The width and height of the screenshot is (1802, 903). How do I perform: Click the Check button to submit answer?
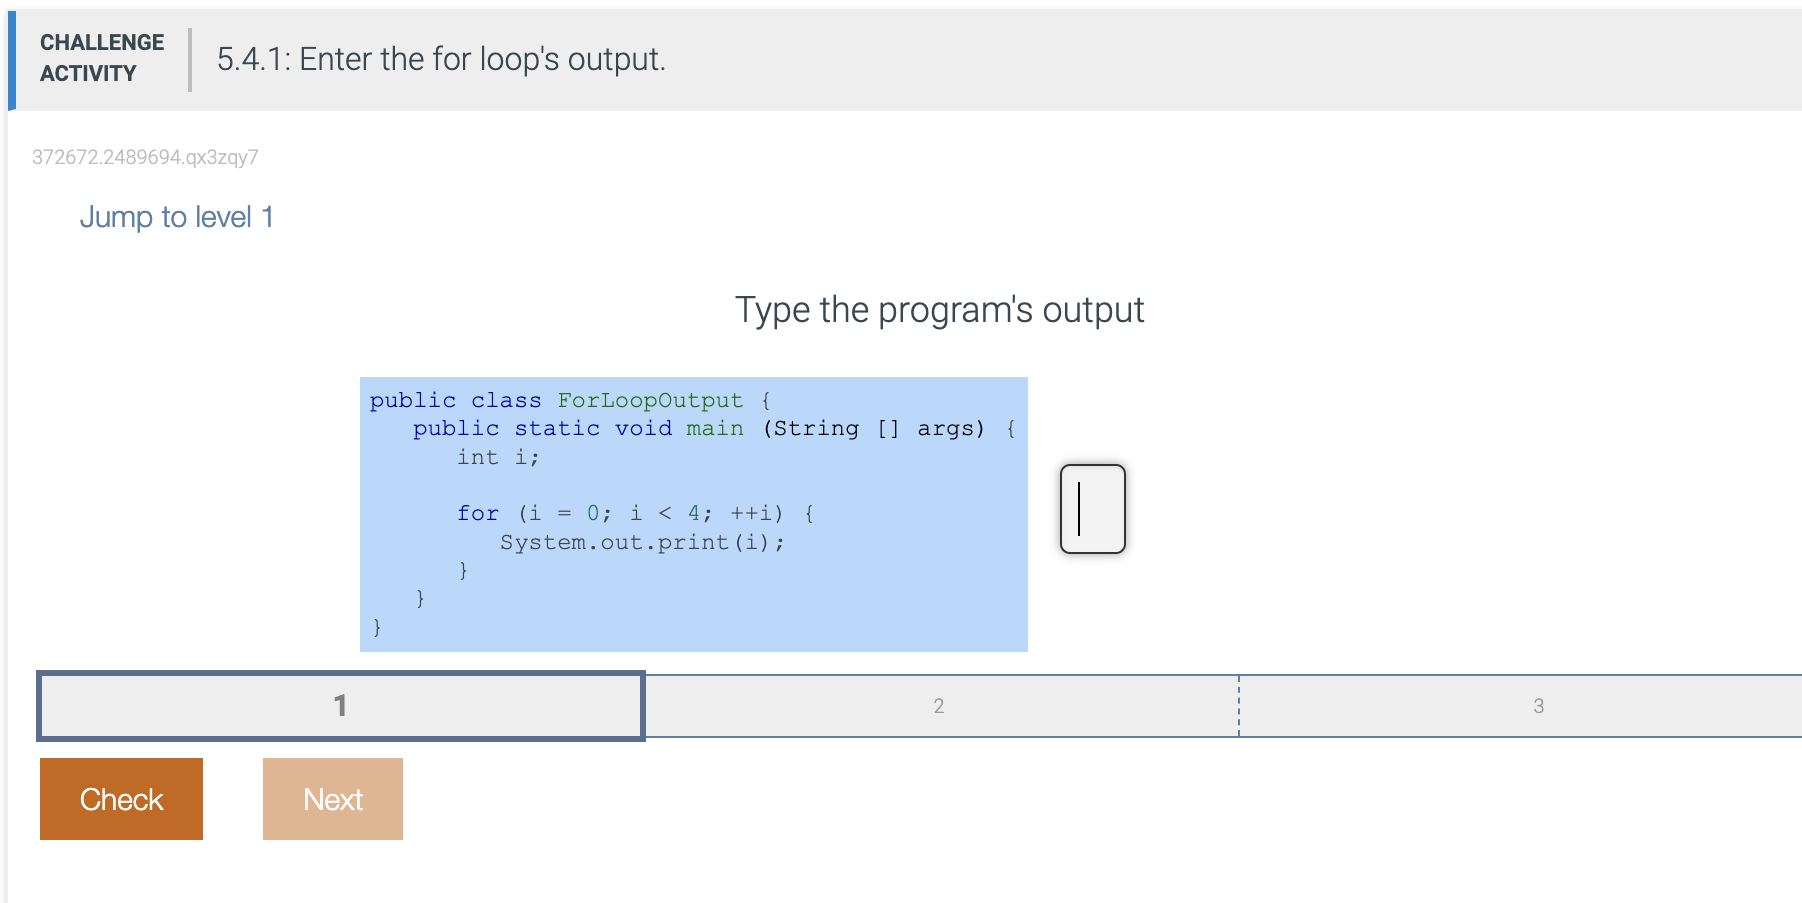click(121, 798)
